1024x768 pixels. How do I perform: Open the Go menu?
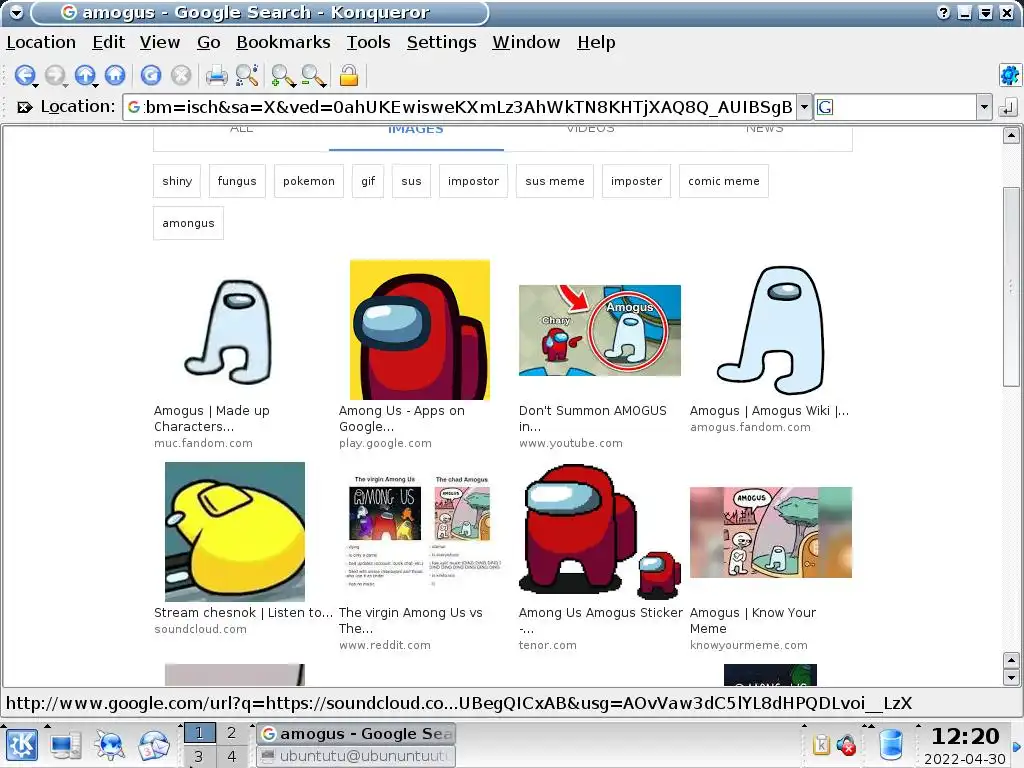209,42
